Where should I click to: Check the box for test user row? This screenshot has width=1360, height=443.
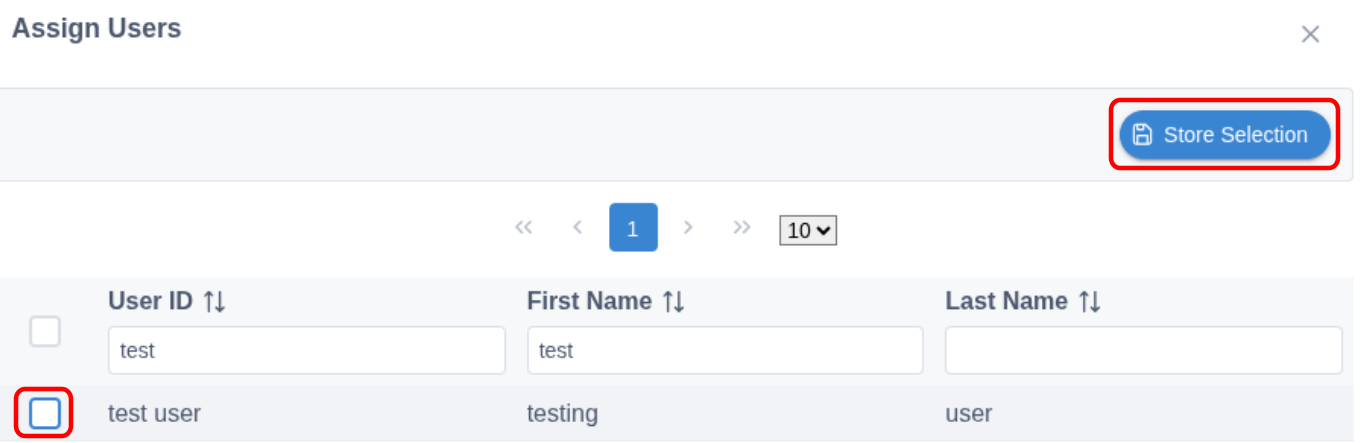[x=45, y=413]
